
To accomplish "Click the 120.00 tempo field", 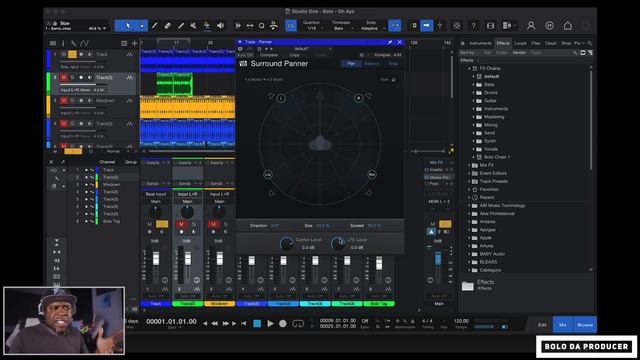I will click(x=461, y=321).
